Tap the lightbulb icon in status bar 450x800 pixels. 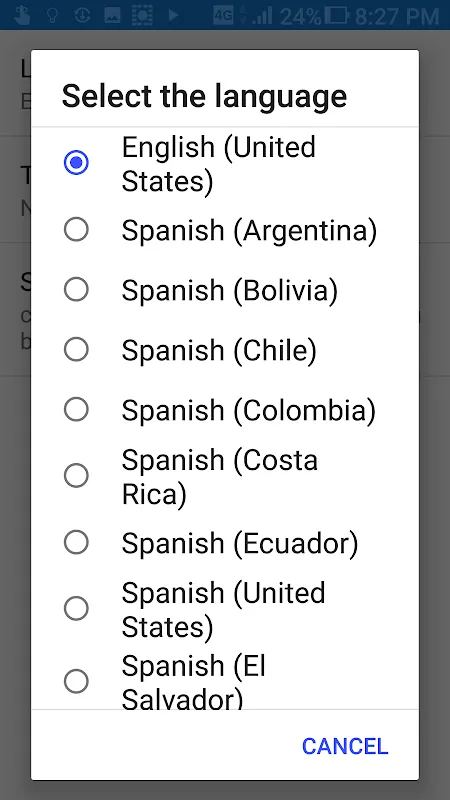tap(53, 15)
